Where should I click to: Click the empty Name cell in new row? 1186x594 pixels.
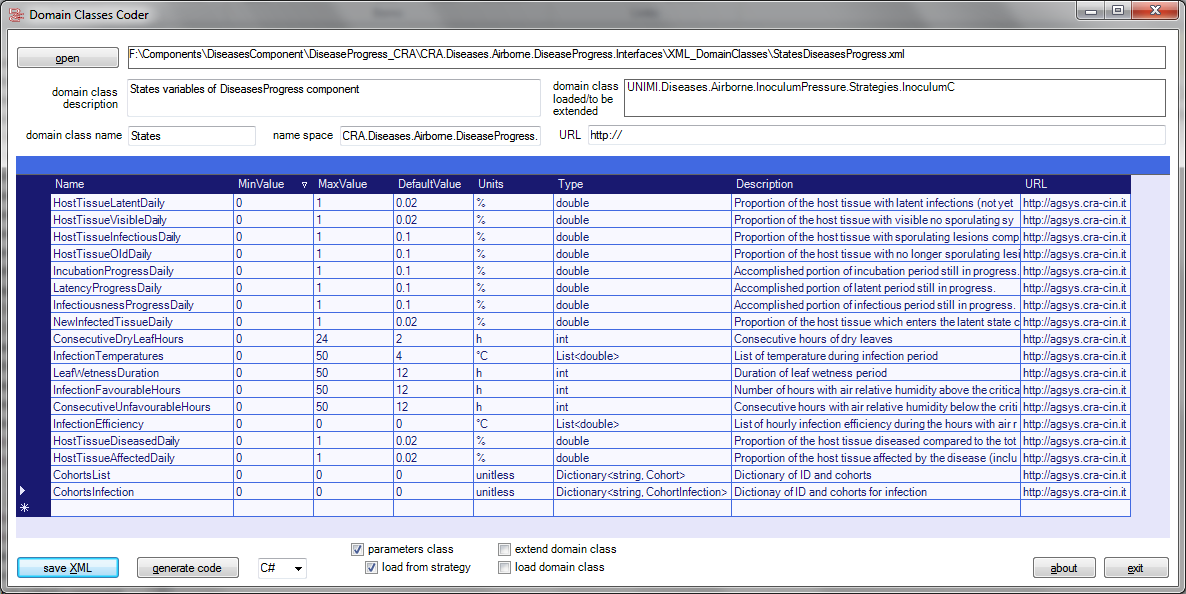(x=142, y=508)
